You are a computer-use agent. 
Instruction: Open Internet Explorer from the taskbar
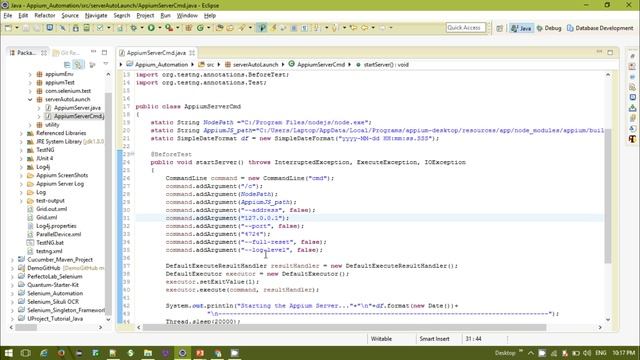click(43, 353)
